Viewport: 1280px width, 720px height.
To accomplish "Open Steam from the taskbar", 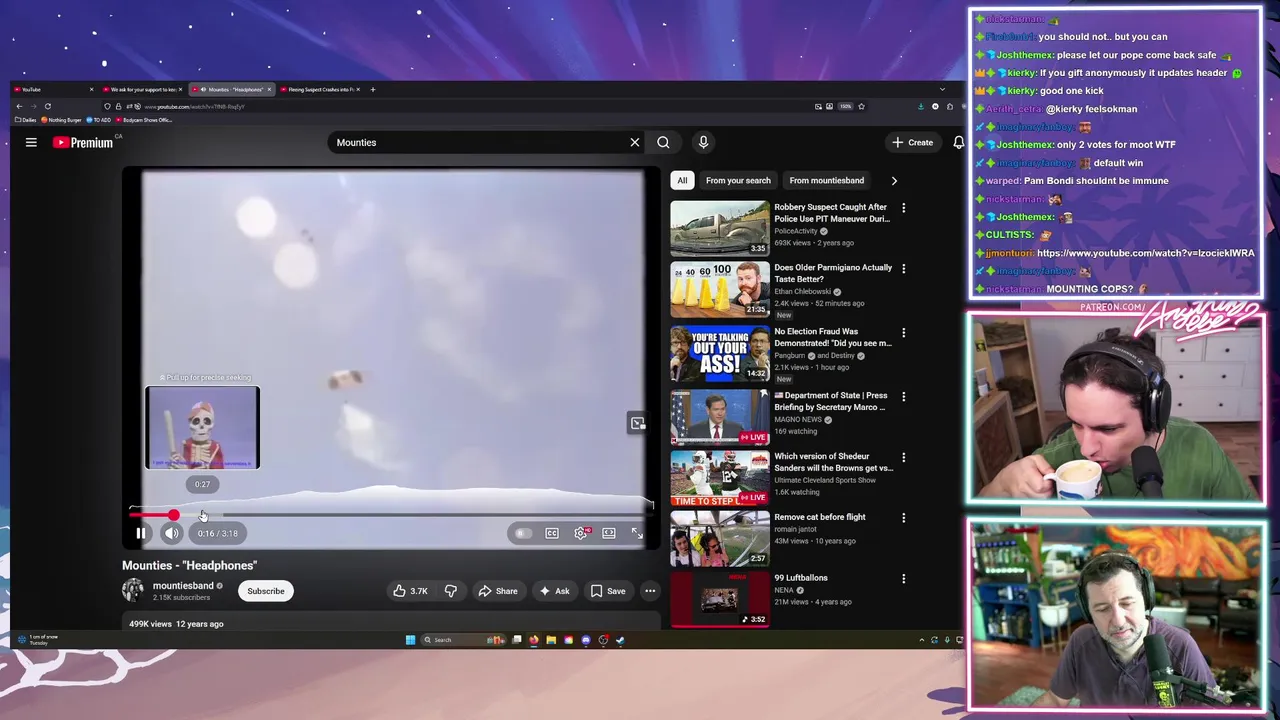I will click(620, 640).
